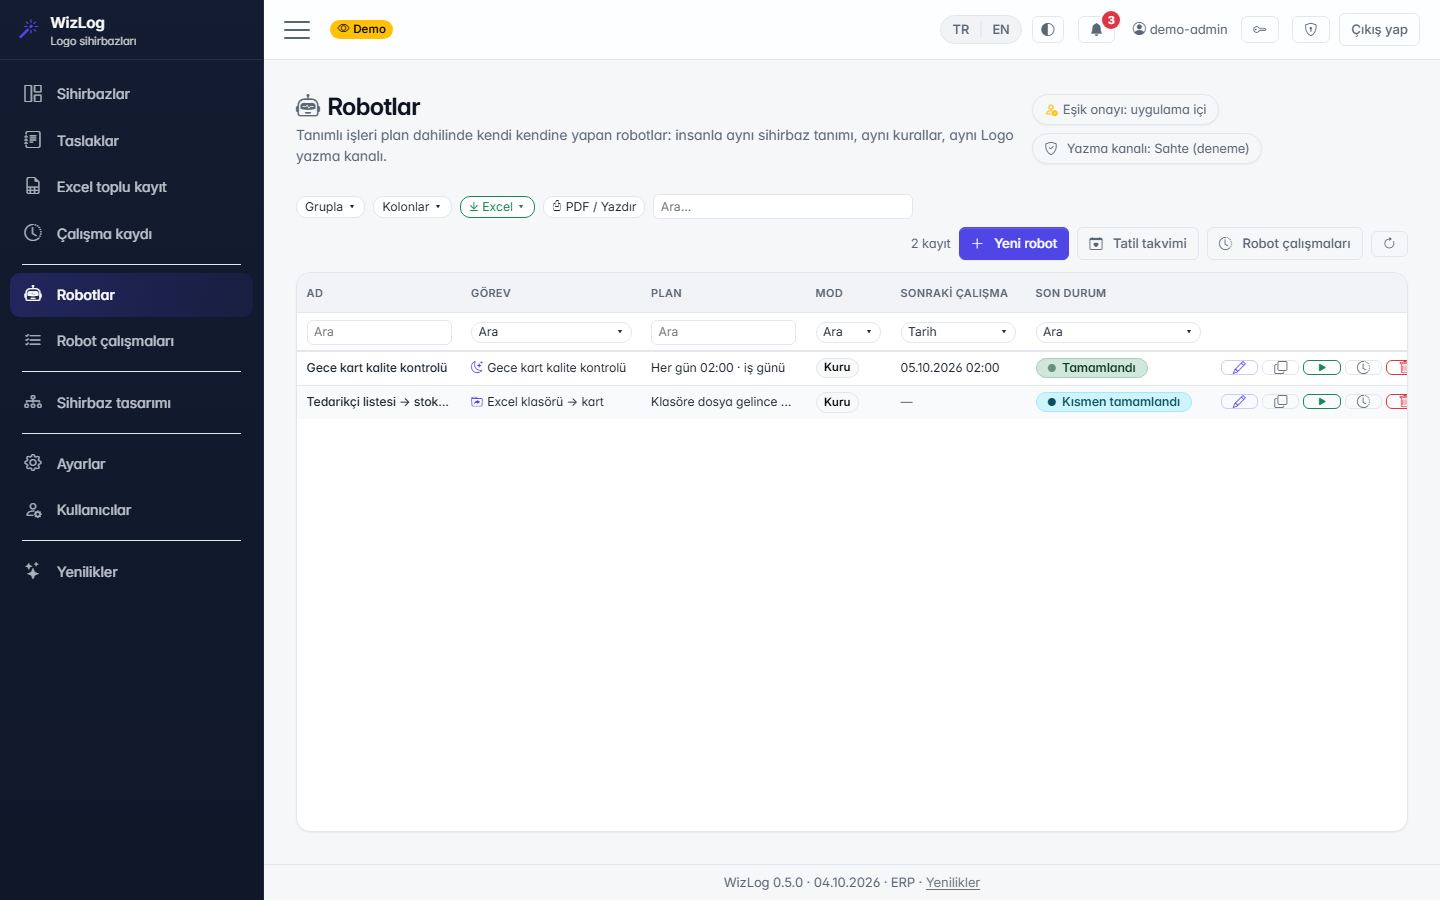Viewport: 1440px width, 900px height.
Task: Click the Plan column filter input
Action: coord(723,332)
